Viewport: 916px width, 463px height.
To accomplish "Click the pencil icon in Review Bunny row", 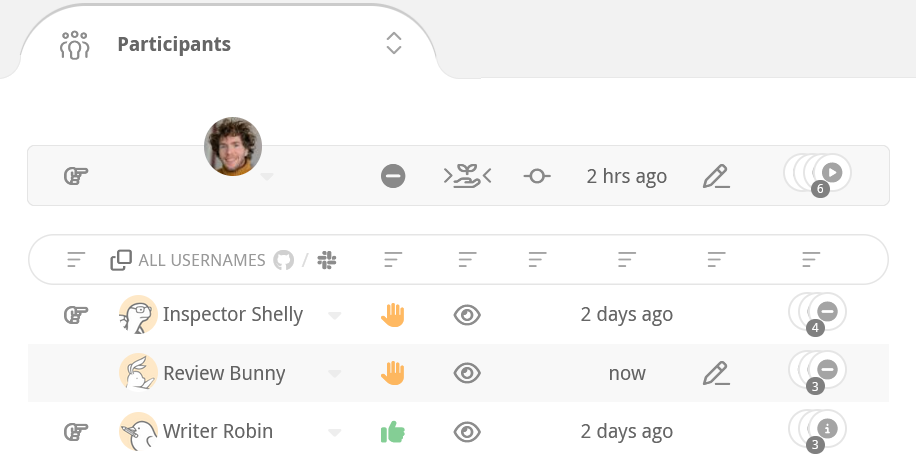I will coord(716,373).
